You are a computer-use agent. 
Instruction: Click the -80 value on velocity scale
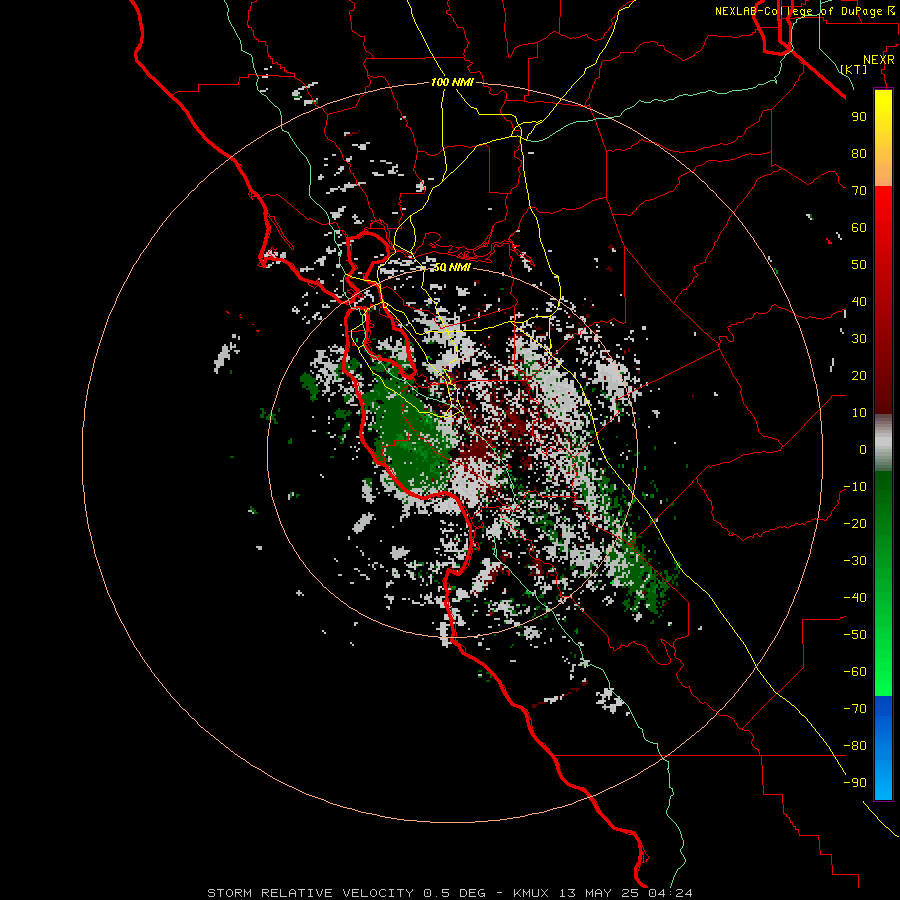[x=855, y=746]
